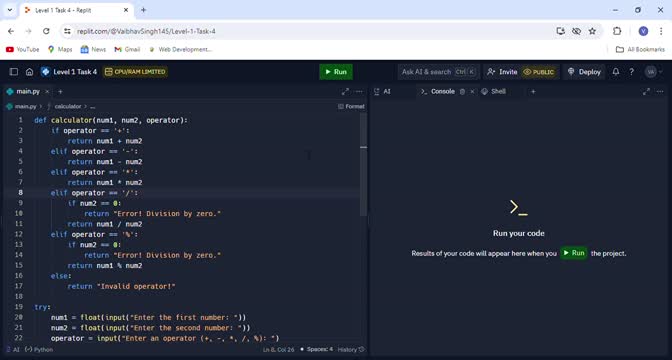Screen dimensions: 672x360
Task: Click the Deploy button
Action: 584,72
